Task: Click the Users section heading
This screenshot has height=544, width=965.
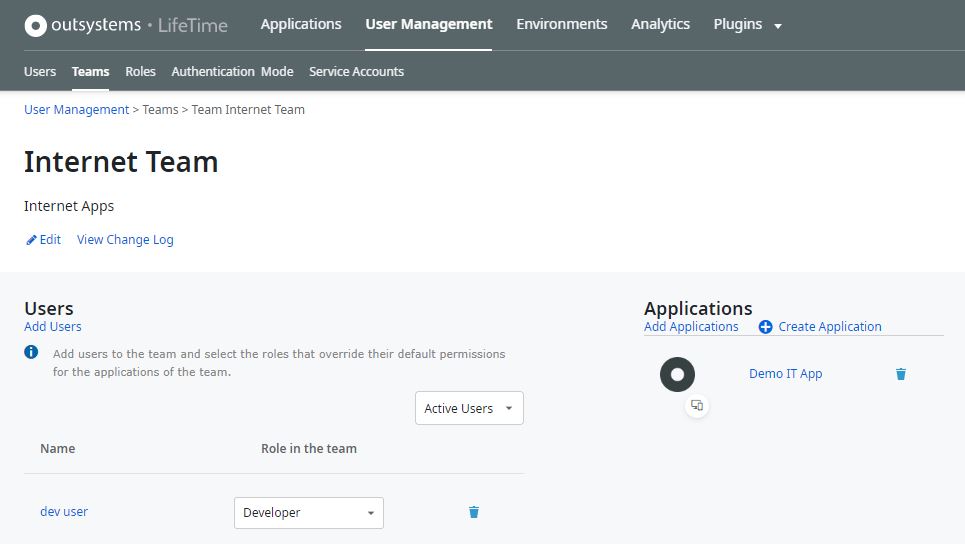Action: [x=49, y=308]
